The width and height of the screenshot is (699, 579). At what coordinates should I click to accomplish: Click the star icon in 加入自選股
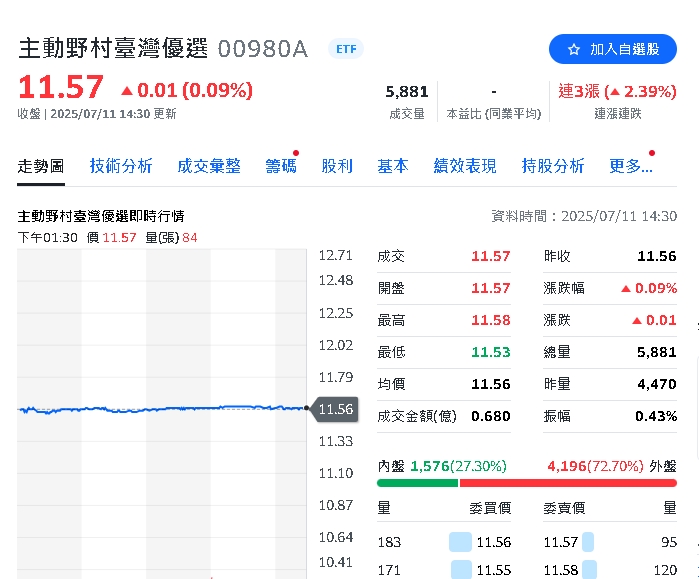click(574, 49)
